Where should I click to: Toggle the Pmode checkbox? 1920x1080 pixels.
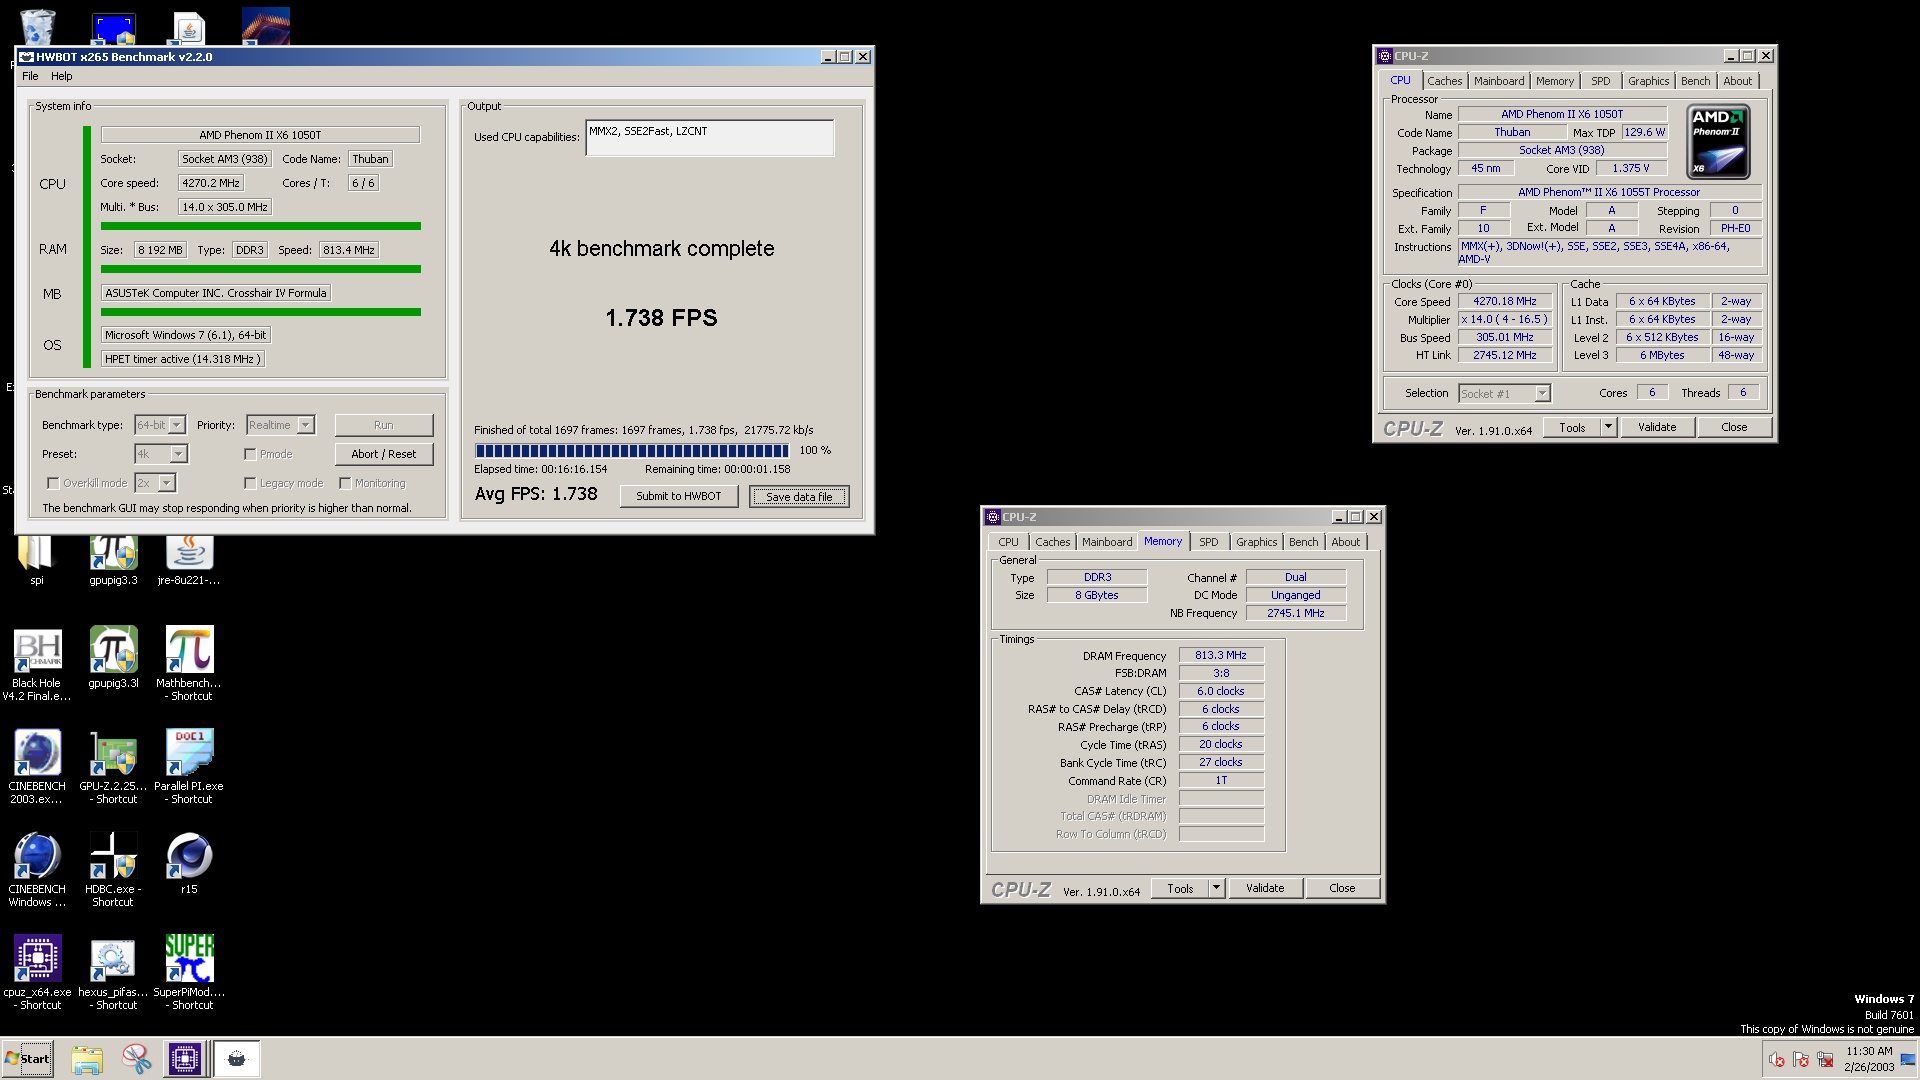tap(250, 454)
